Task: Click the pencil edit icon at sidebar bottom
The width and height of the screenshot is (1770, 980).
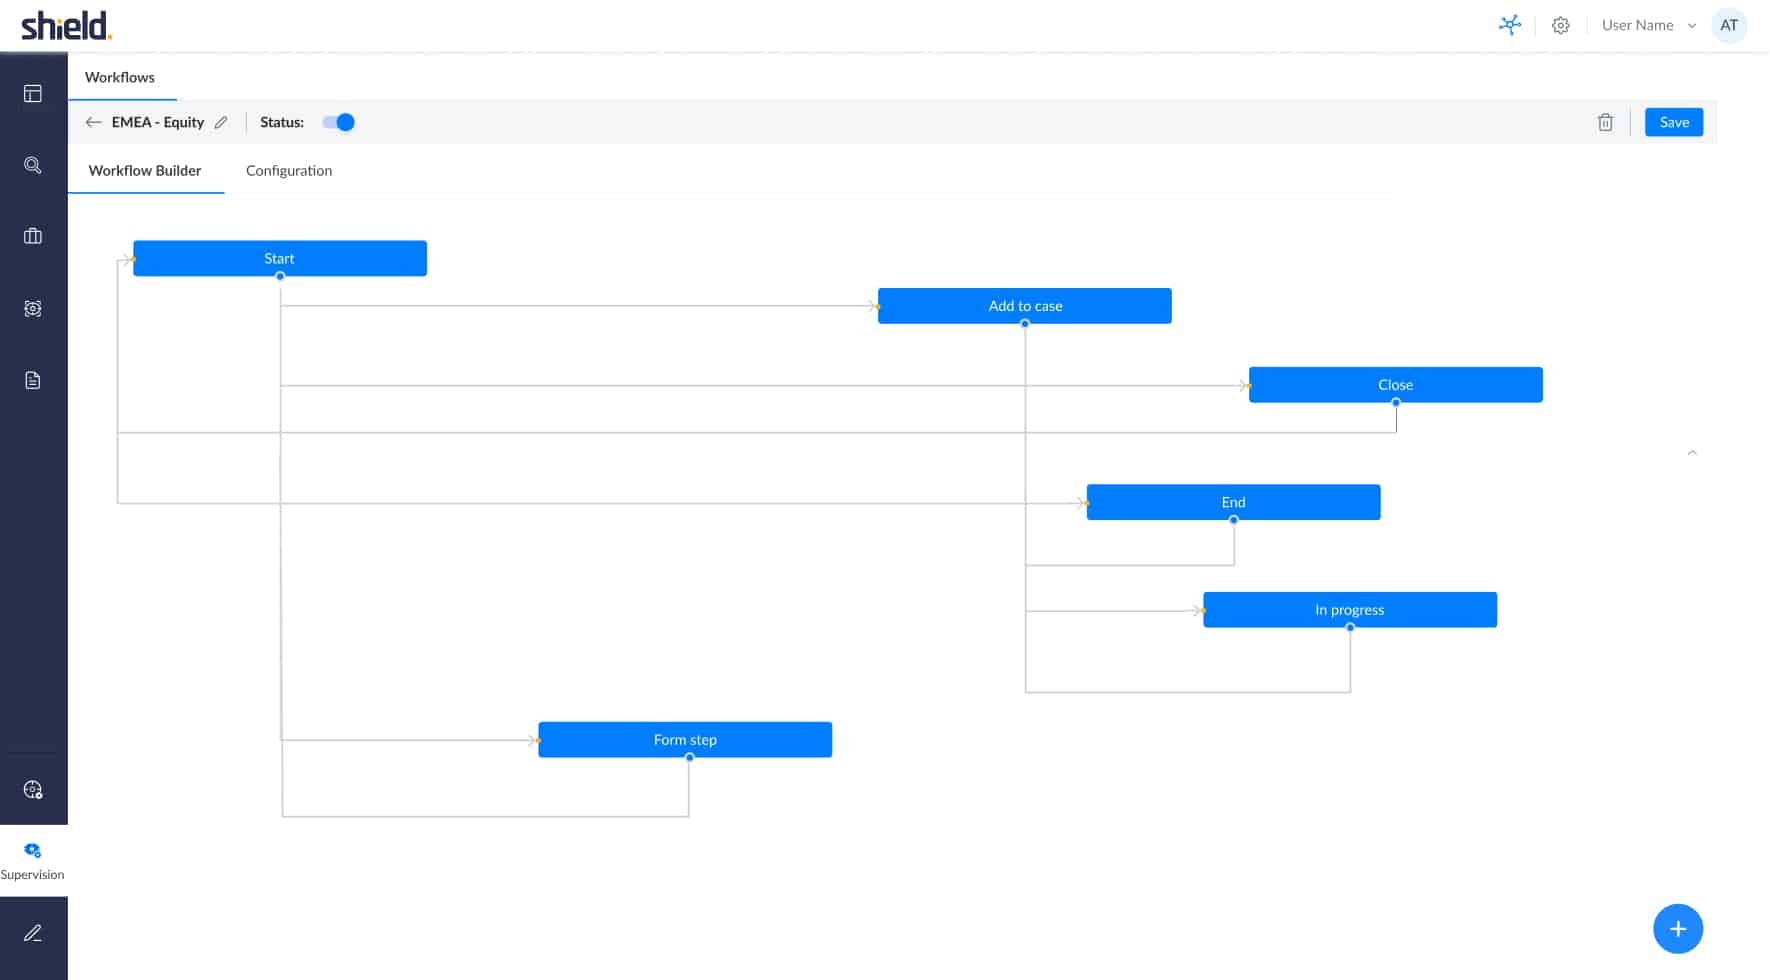Action: [x=33, y=933]
